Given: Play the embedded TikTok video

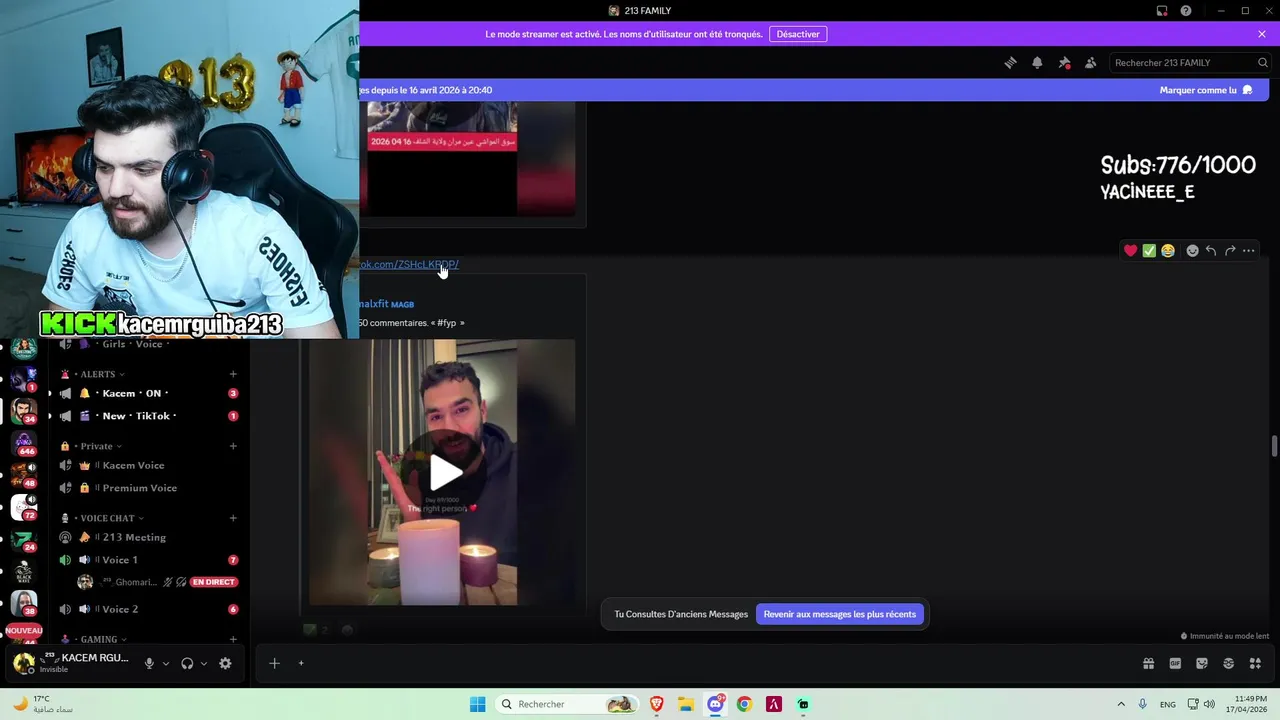Looking at the screenshot, I should [x=445, y=473].
